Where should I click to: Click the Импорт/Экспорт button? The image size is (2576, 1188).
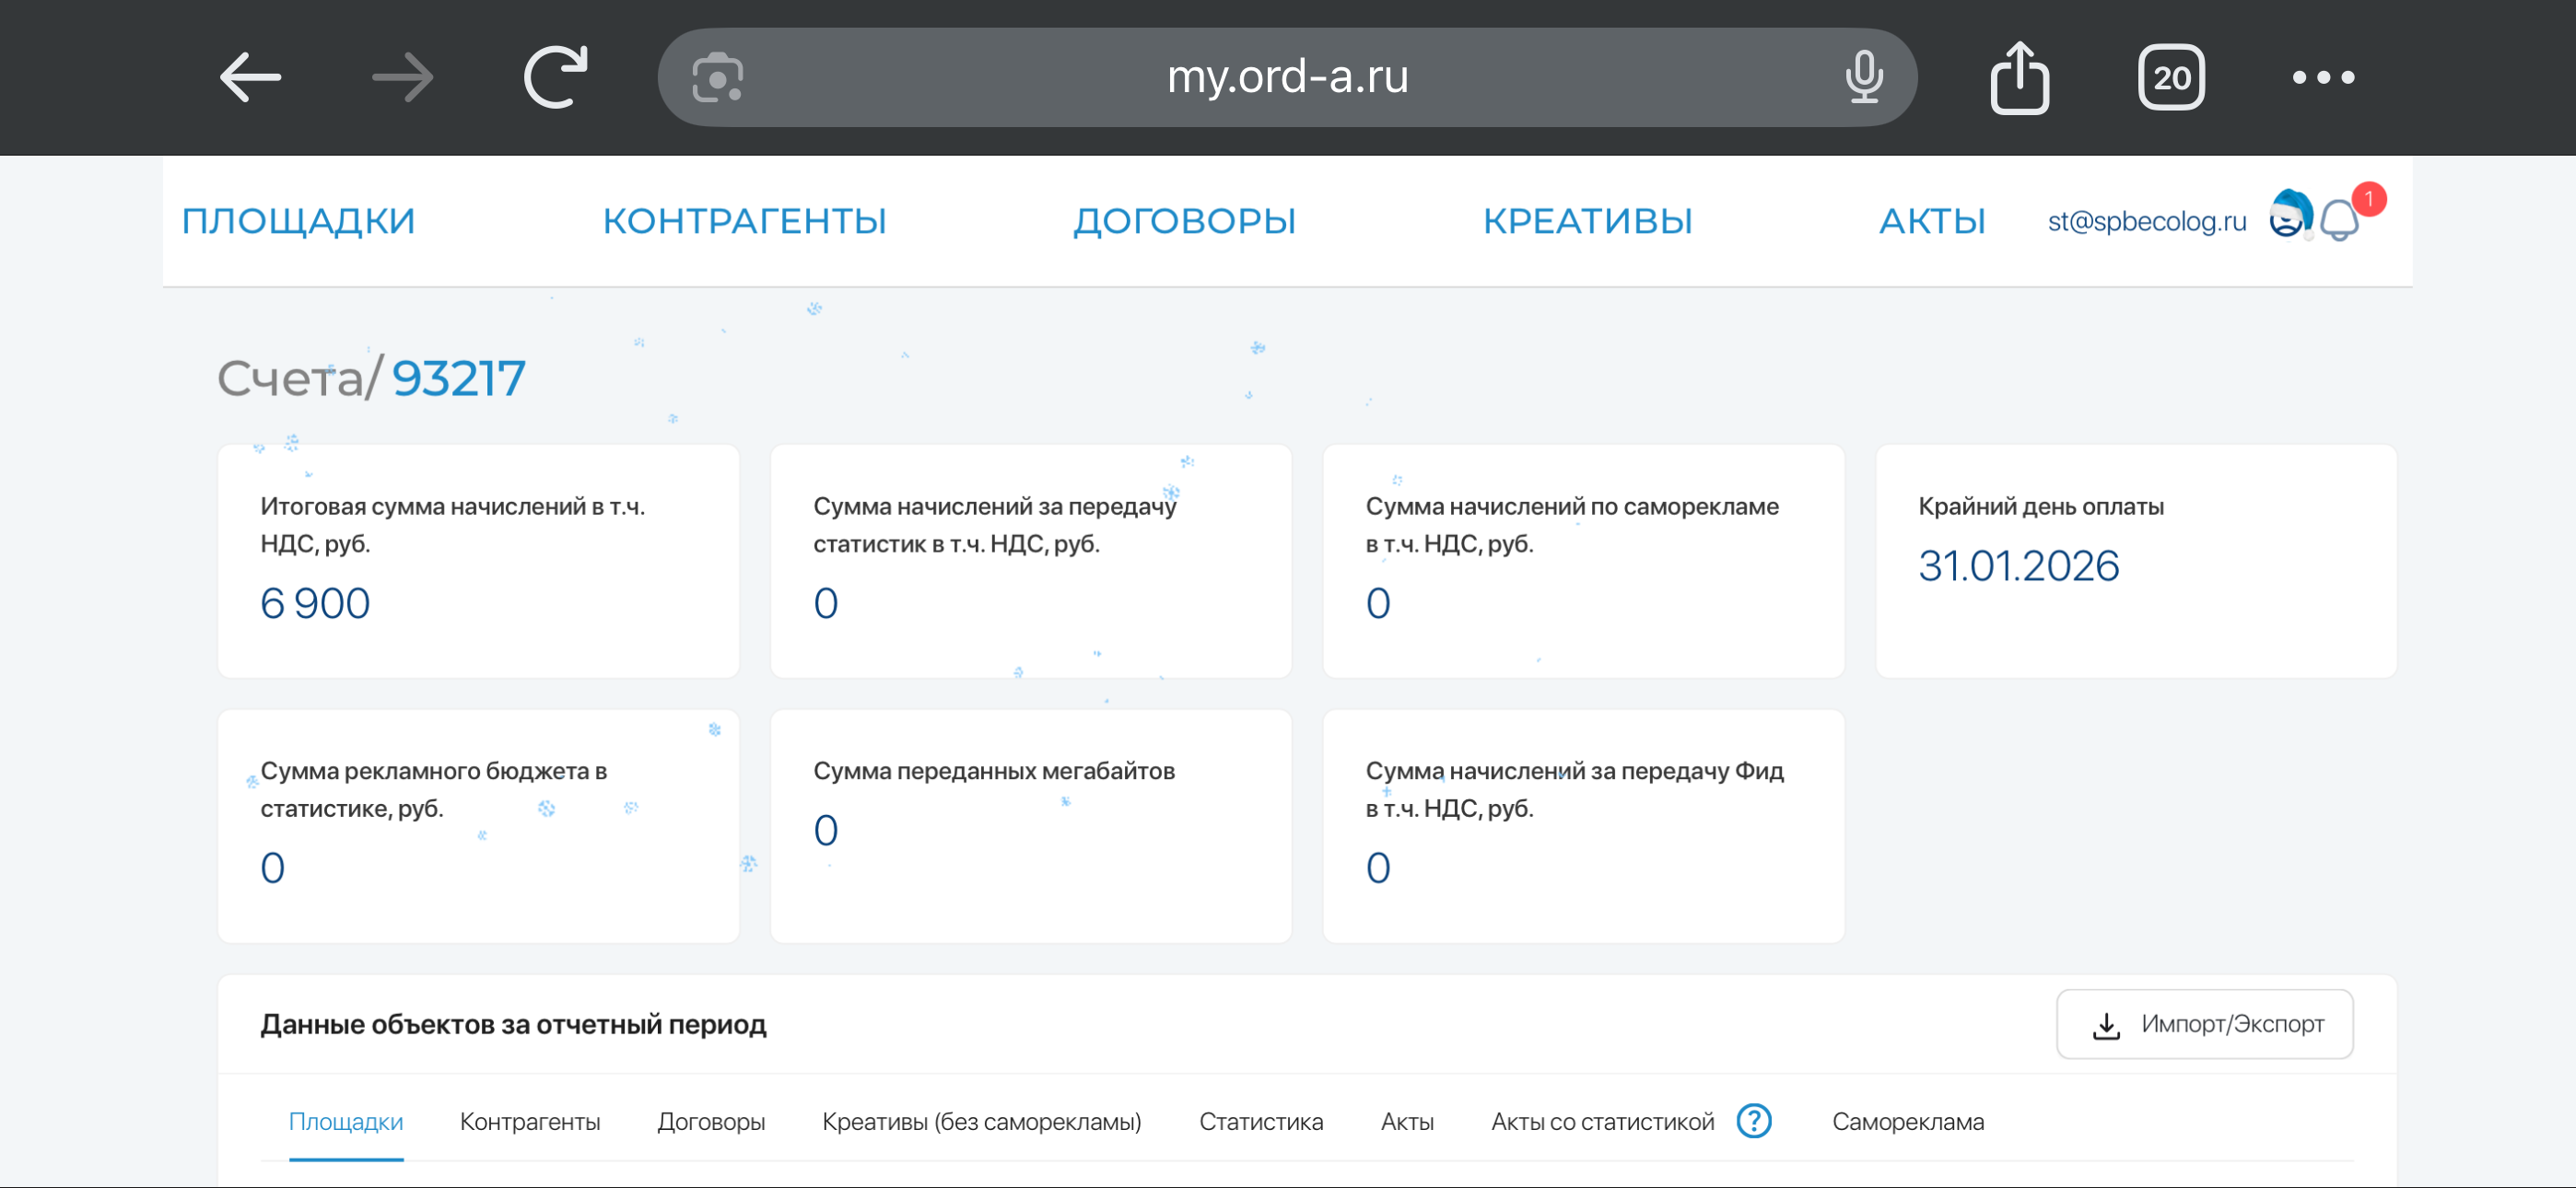pos(2204,1024)
